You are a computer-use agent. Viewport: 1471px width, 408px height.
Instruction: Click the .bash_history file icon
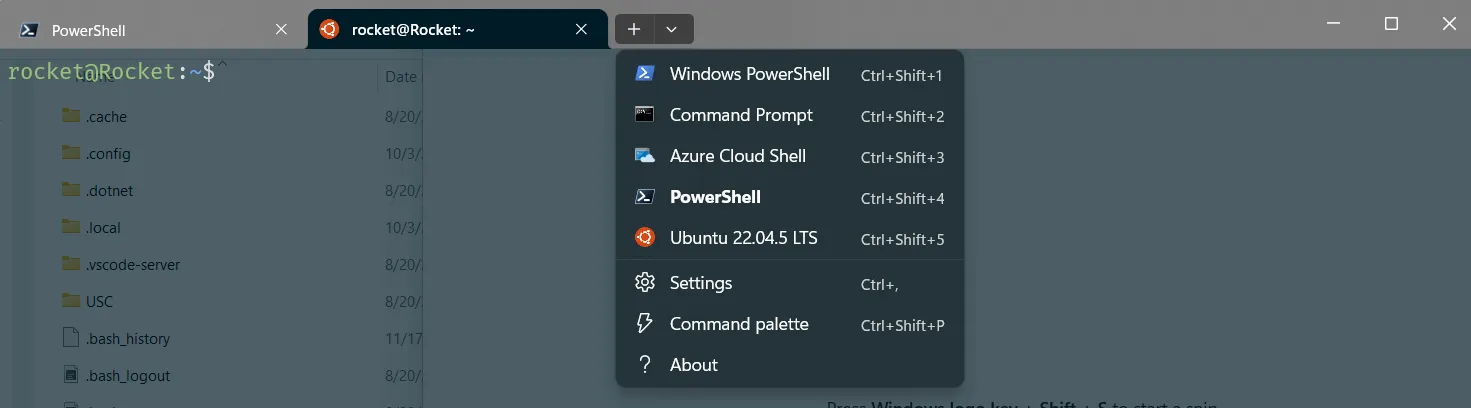[x=70, y=338]
